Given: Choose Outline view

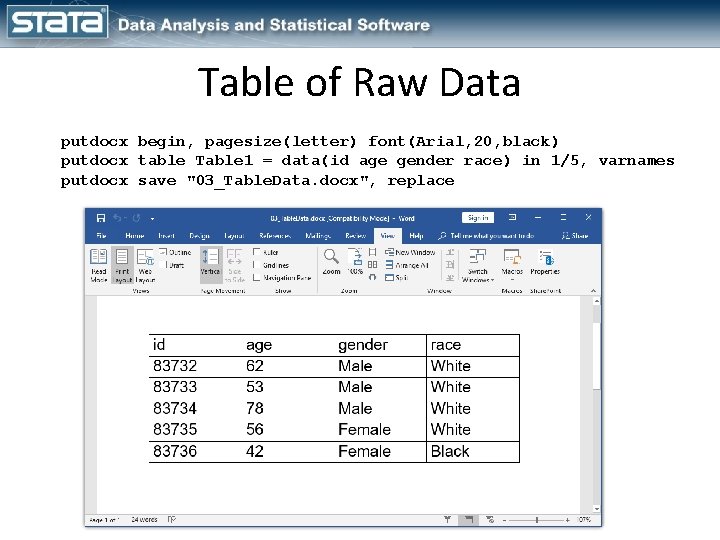Looking at the screenshot, I should (175, 252).
